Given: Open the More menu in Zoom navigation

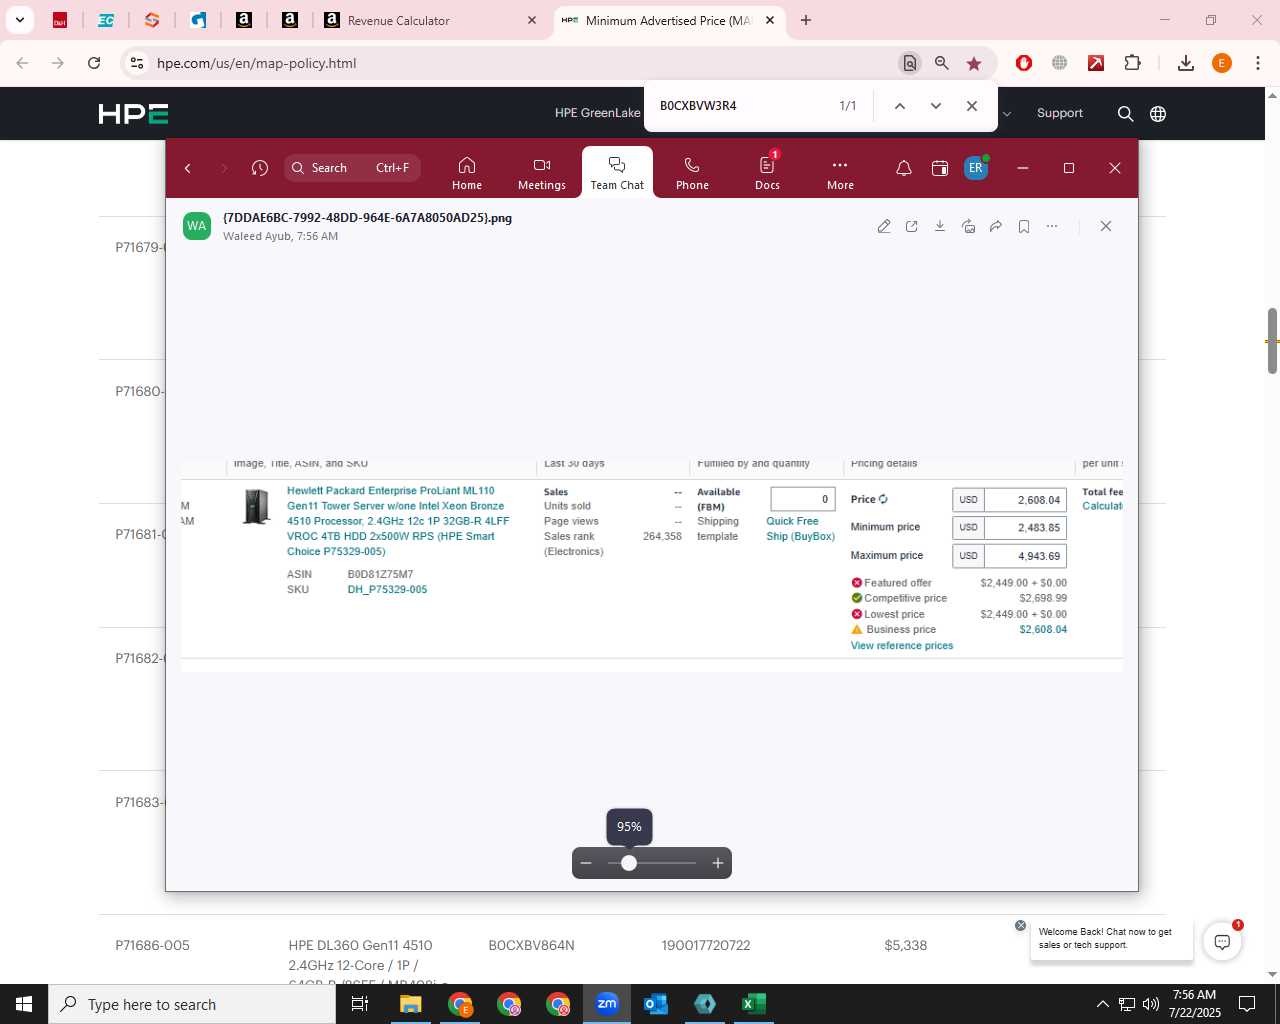Looking at the screenshot, I should point(840,173).
